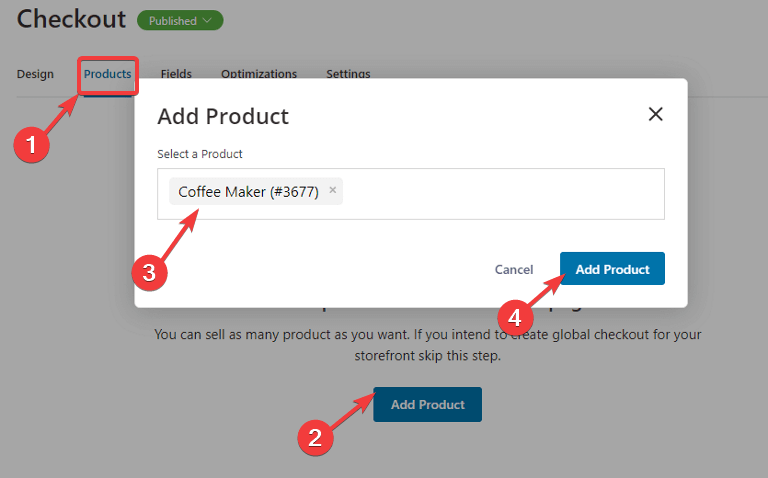Click the Checkout page heading

click(x=72, y=19)
